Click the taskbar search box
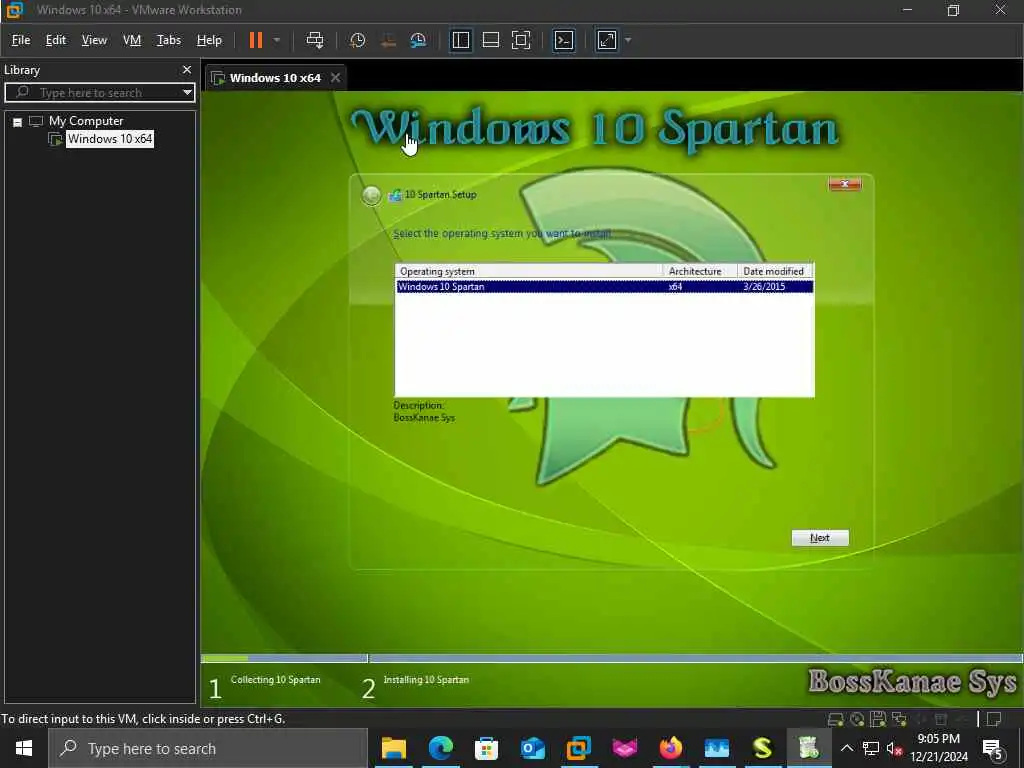 tap(208, 748)
